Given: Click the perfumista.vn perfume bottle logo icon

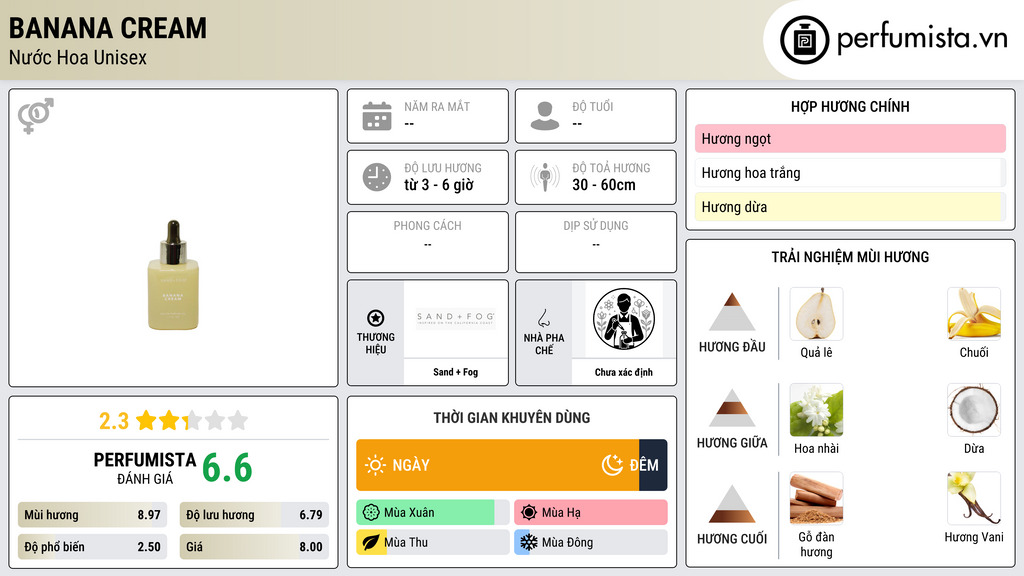Looking at the screenshot, I should pyautogui.click(x=804, y=40).
